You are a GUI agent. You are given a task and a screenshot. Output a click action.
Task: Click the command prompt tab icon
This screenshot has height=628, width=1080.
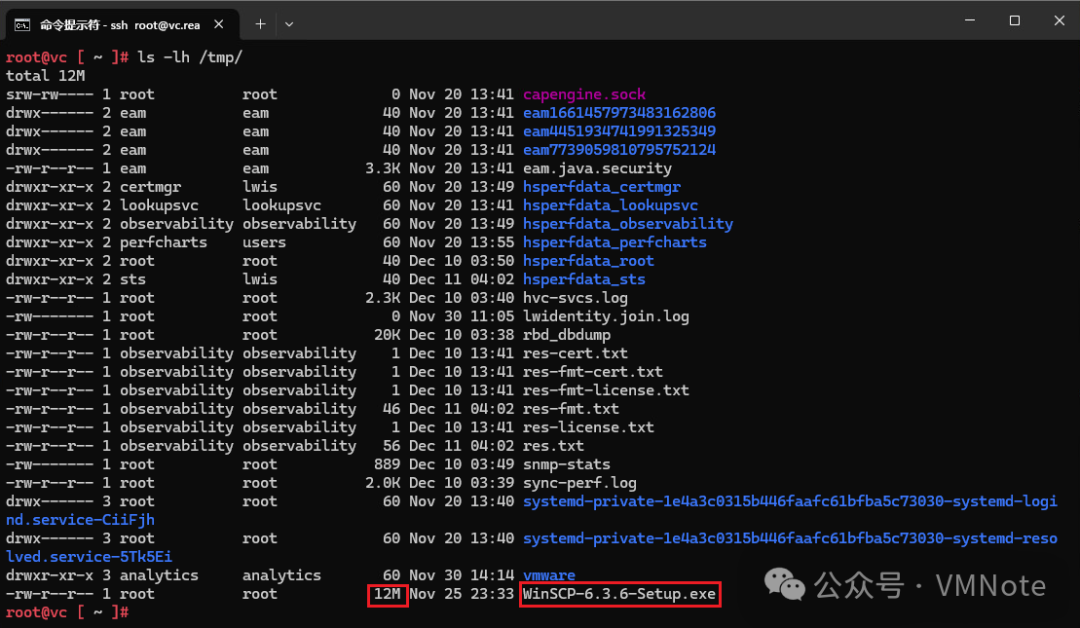coord(22,25)
